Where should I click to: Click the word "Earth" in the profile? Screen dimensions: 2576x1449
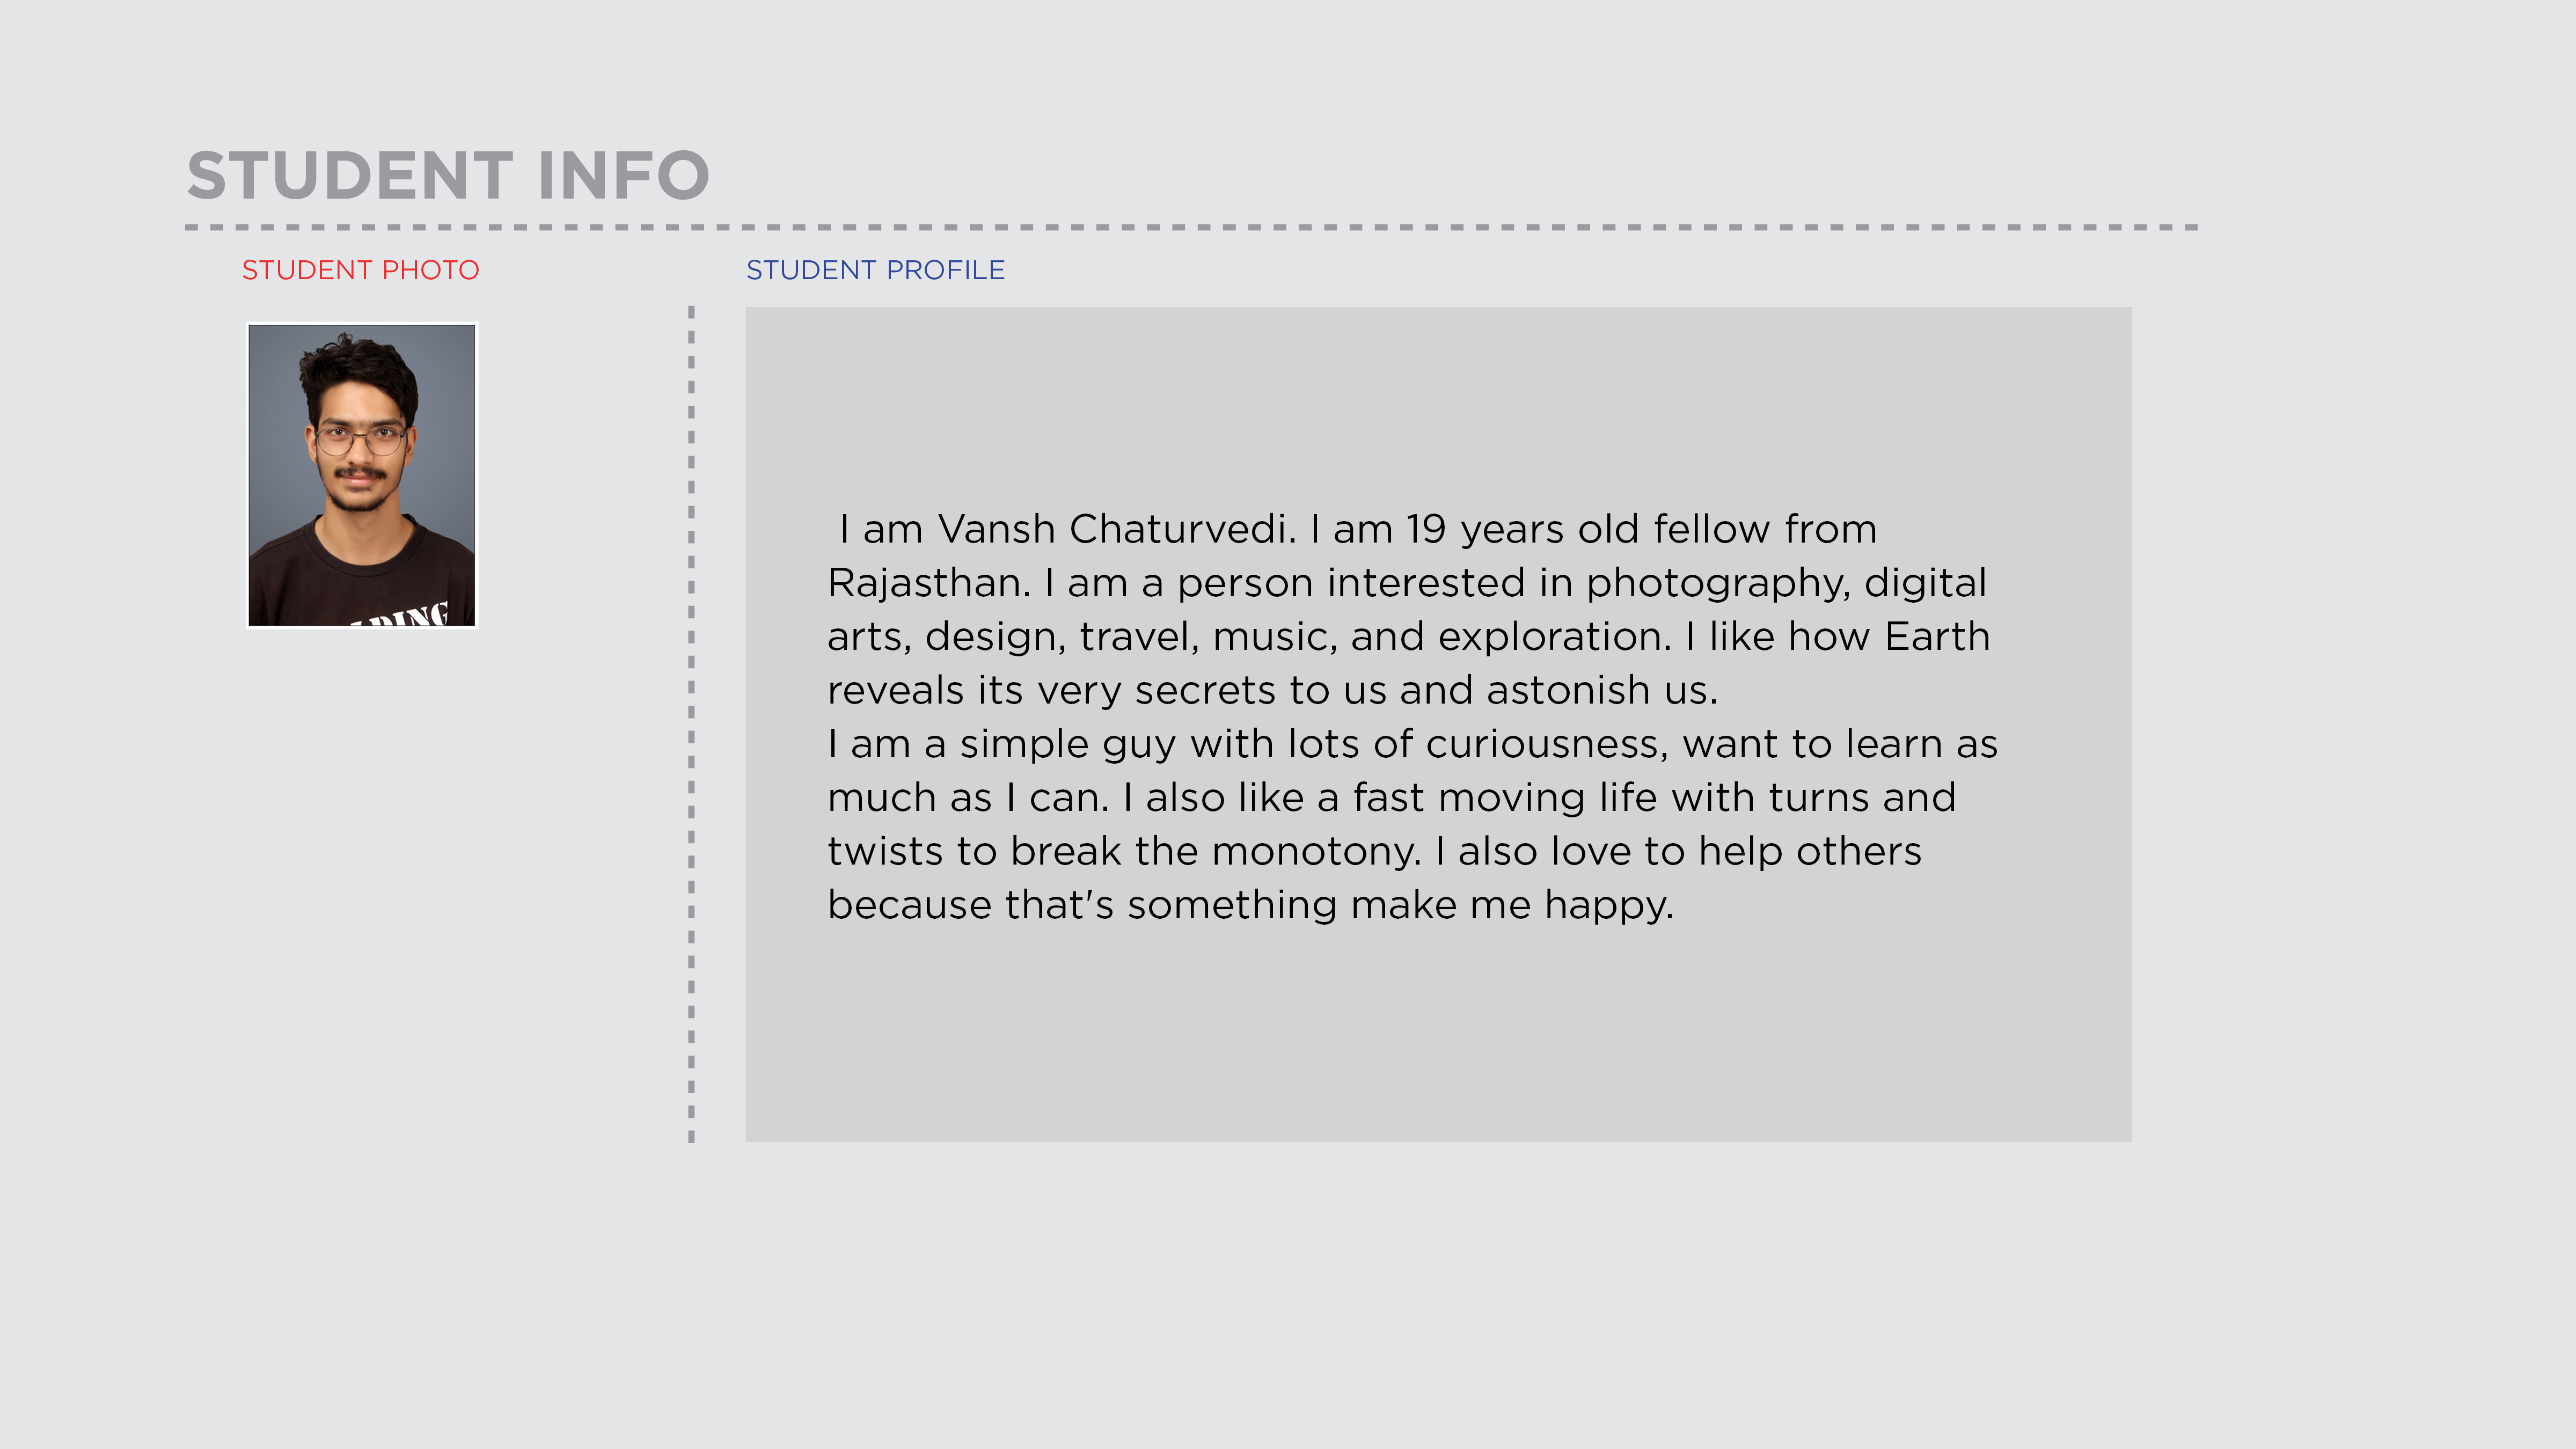(x=1937, y=637)
